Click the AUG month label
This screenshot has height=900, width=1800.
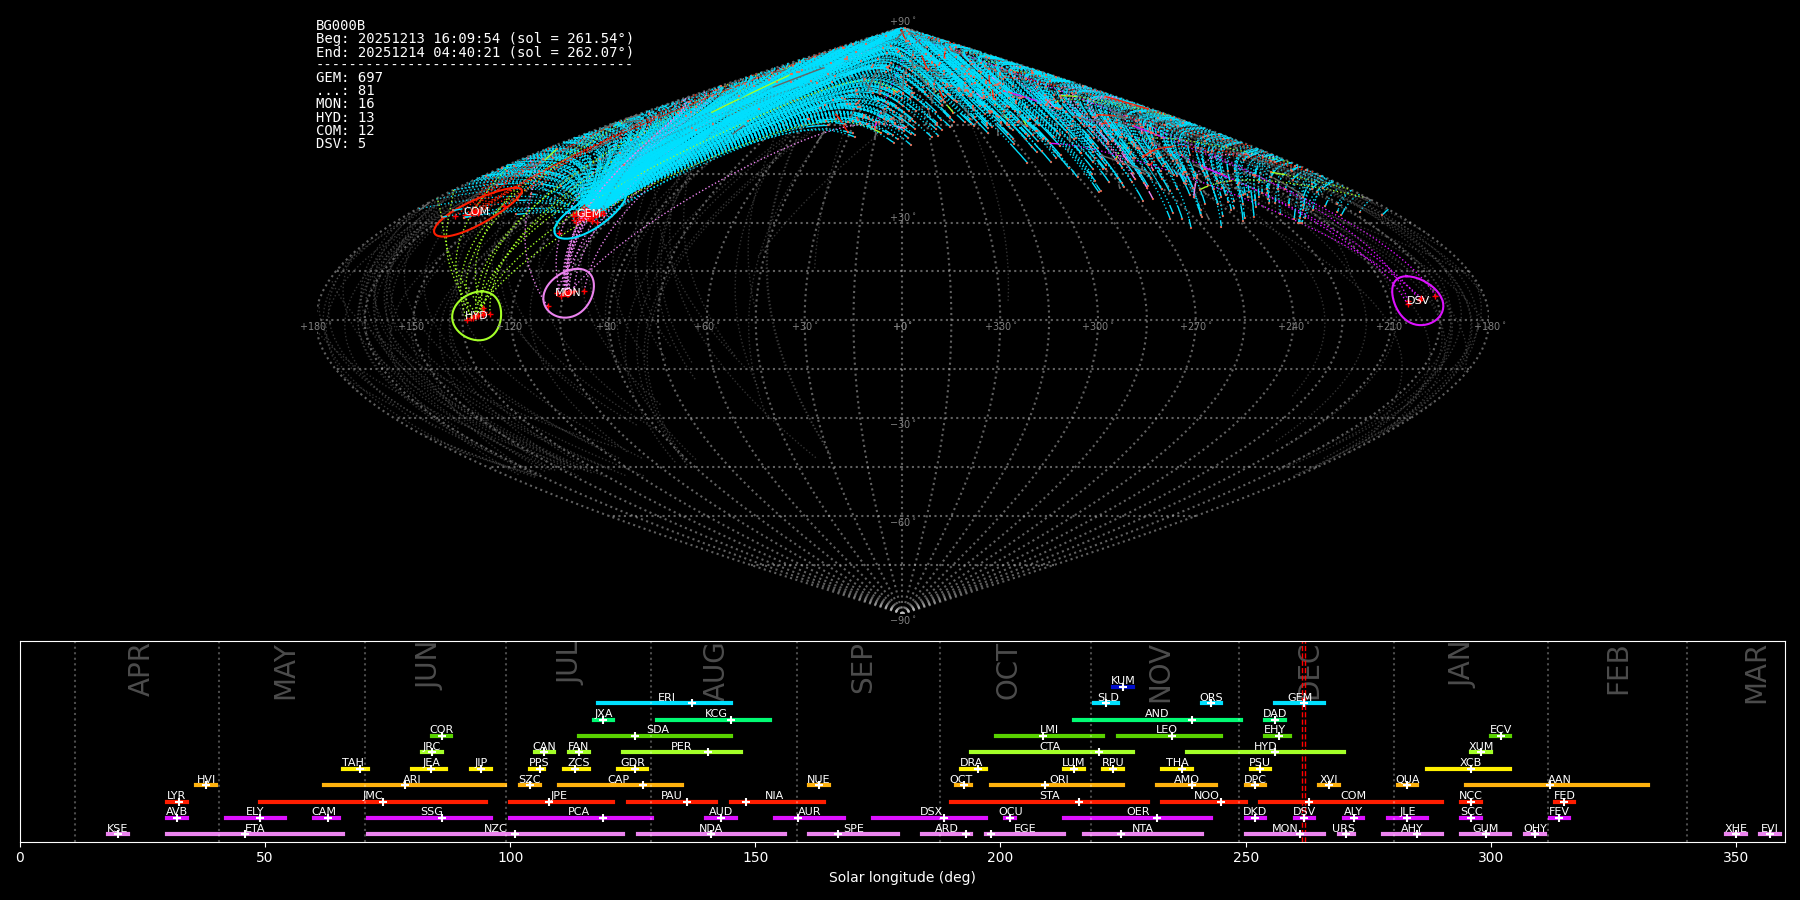pos(714,670)
